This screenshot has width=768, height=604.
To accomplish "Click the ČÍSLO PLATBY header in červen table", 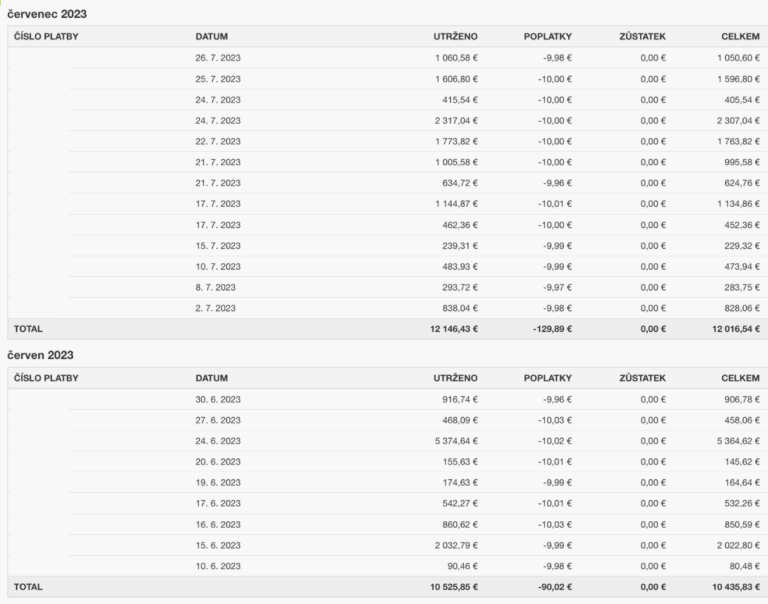I will pos(46,378).
